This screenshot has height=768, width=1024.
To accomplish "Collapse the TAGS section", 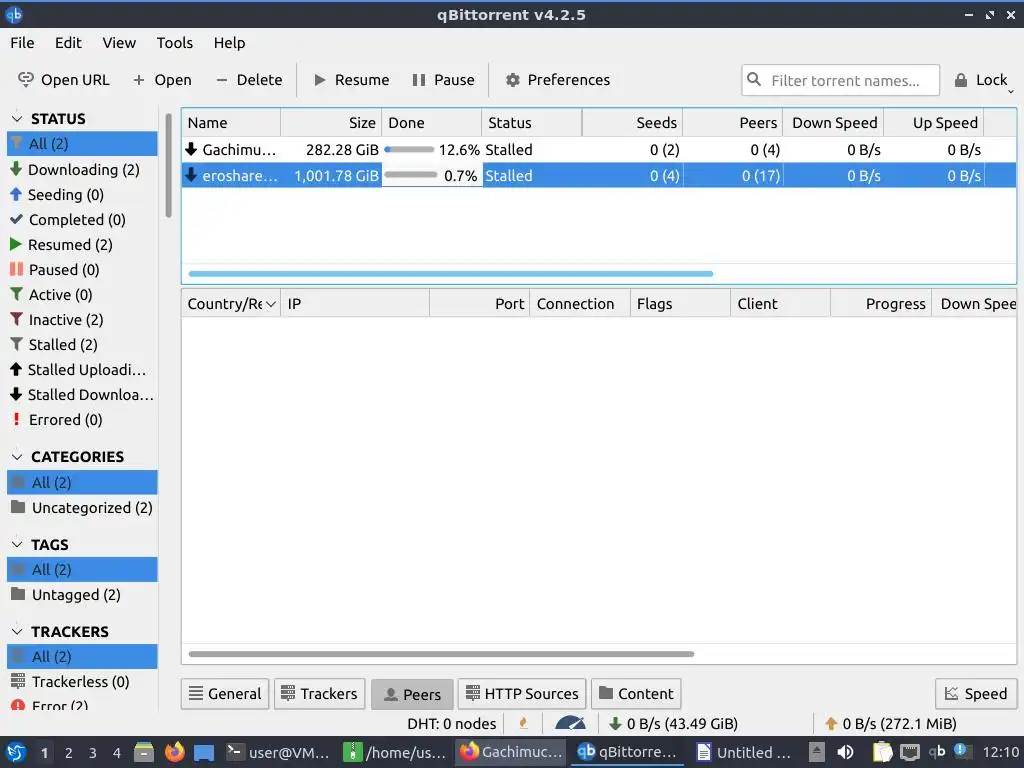I will tap(17, 544).
